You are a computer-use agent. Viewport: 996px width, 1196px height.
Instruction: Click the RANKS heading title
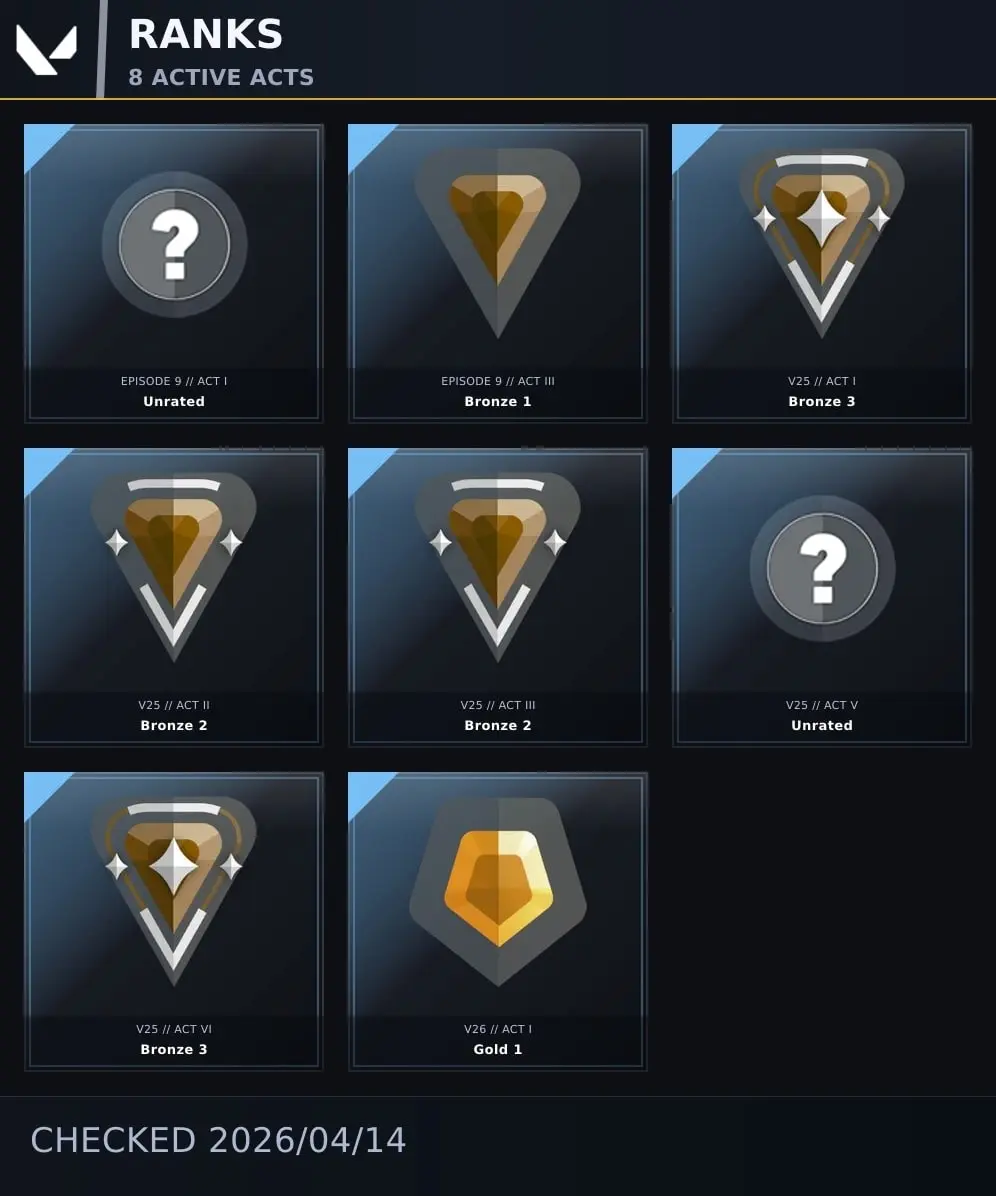coord(206,34)
